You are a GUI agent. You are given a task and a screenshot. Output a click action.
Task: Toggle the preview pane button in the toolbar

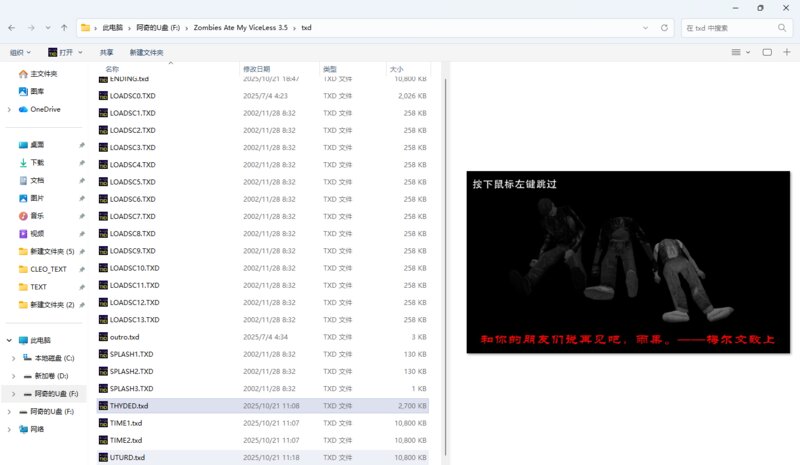click(x=768, y=51)
